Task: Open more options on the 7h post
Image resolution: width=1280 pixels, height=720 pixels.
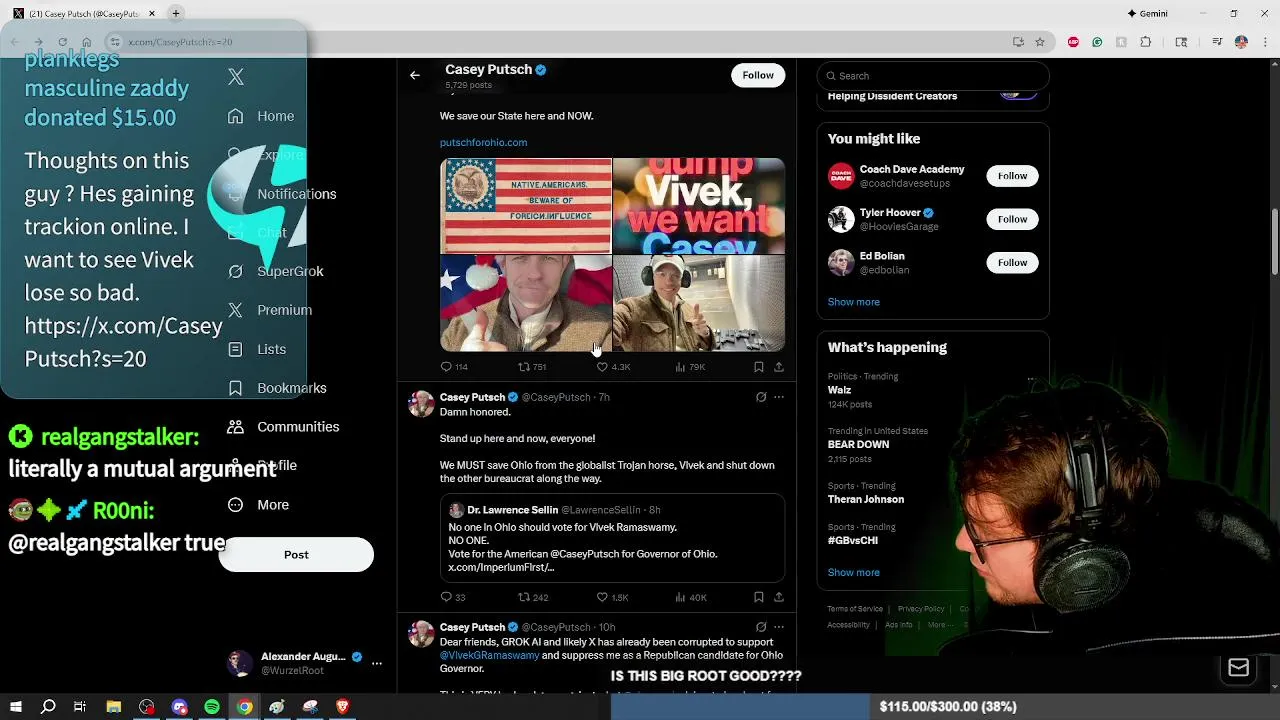Action: [x=779, y=397]
